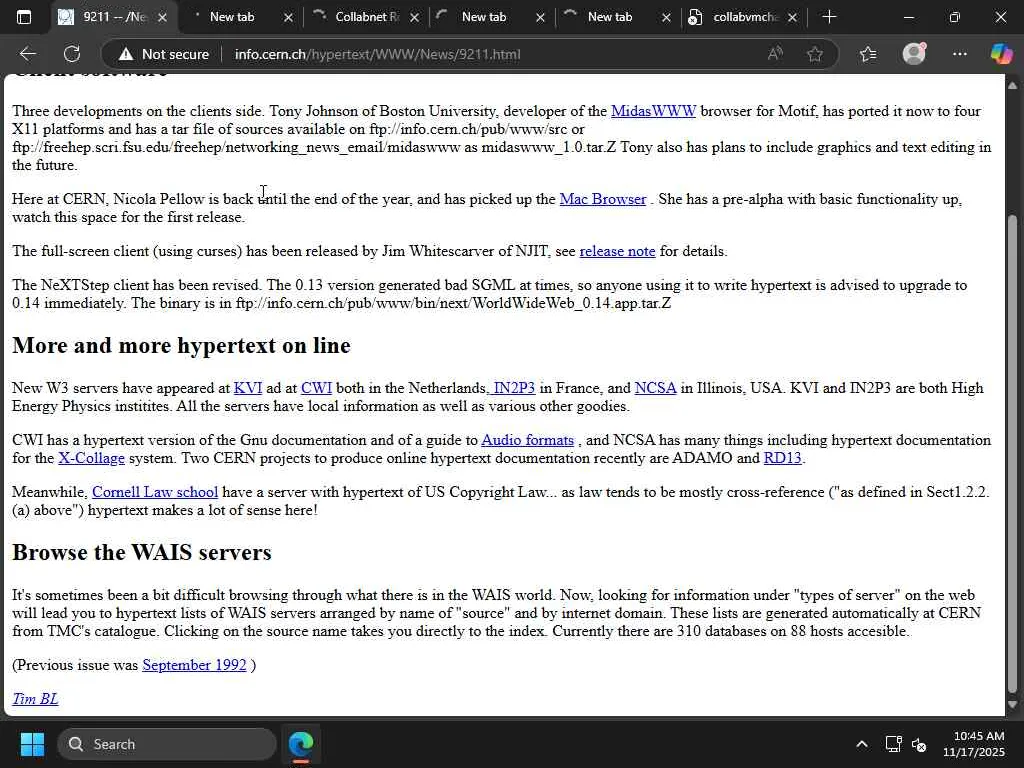Click the Not secure warning icon
The height and width of the screenshot is (768, 1024).
(126, 54)
